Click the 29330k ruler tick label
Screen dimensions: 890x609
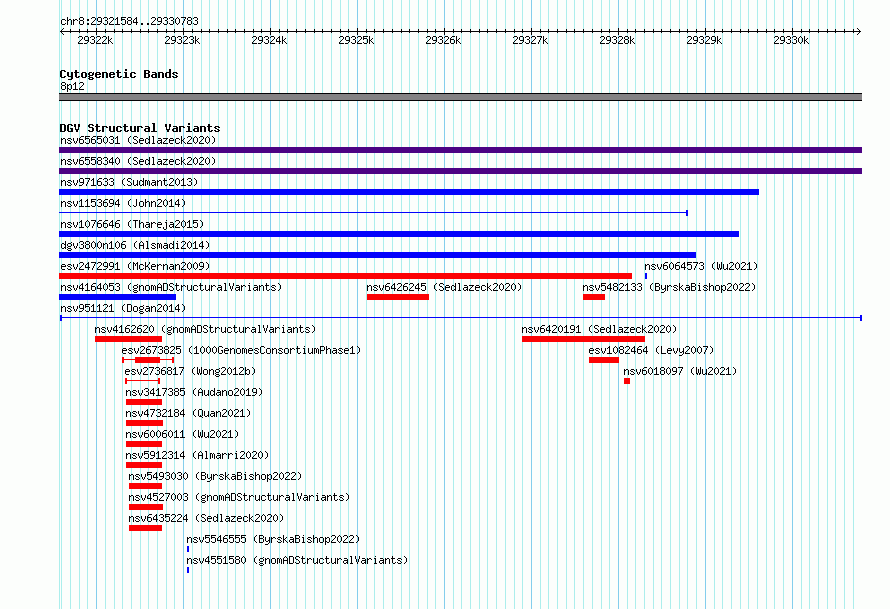791,40
